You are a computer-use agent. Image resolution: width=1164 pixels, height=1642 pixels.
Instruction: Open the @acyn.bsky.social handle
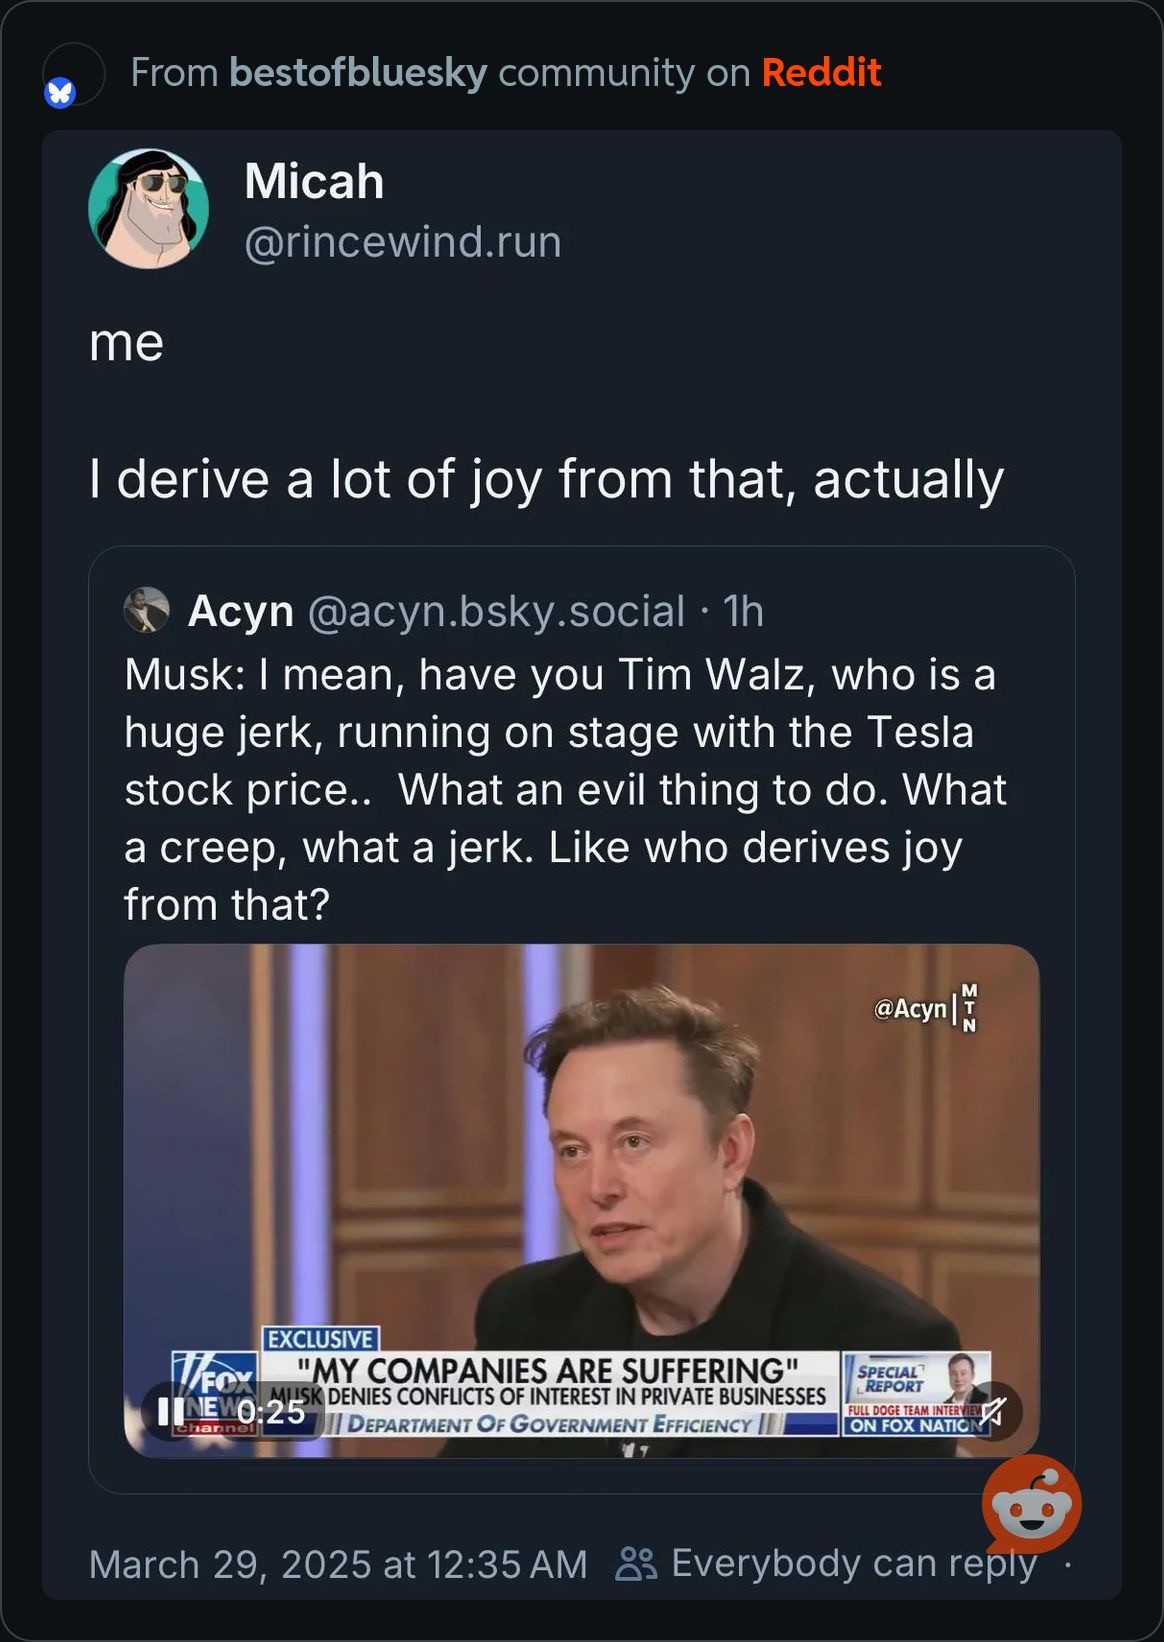pyautogui.click(x=496, y=611)
